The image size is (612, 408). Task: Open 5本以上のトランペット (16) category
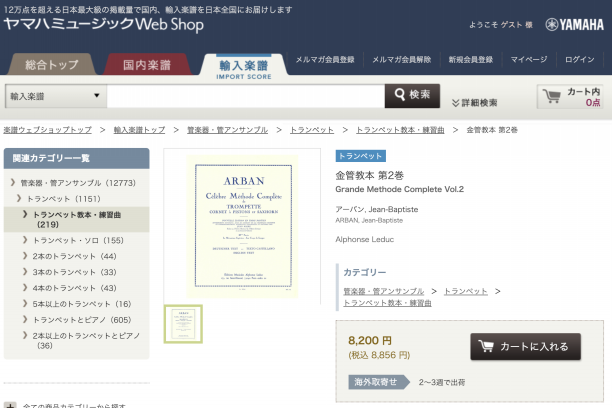coord(82,304)
